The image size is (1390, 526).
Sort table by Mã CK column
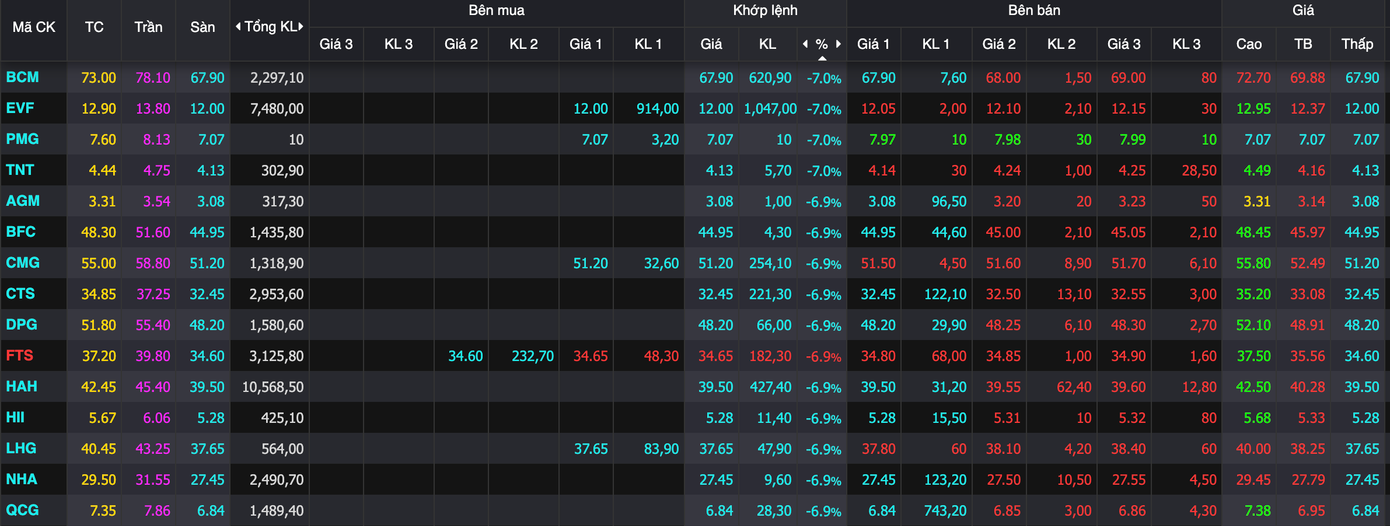click(33, 27)
